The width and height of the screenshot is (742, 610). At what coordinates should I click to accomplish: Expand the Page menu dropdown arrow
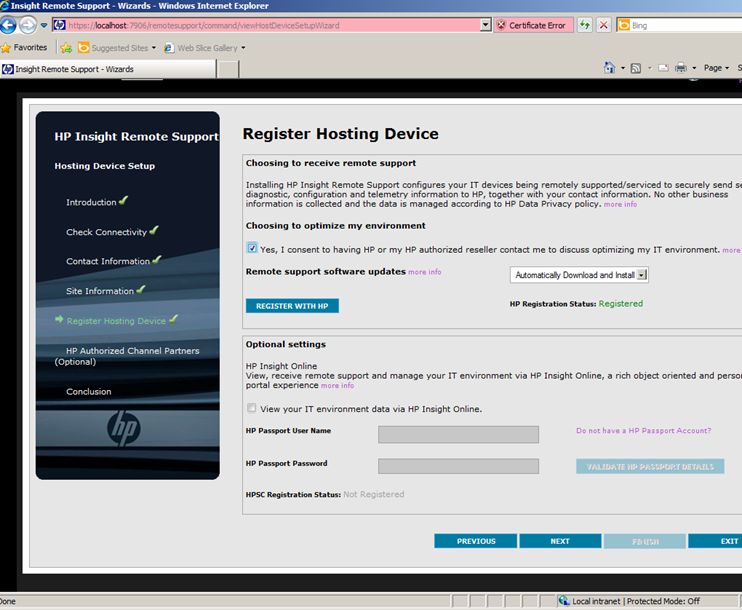pyautogui.click(x=727, y=68)
